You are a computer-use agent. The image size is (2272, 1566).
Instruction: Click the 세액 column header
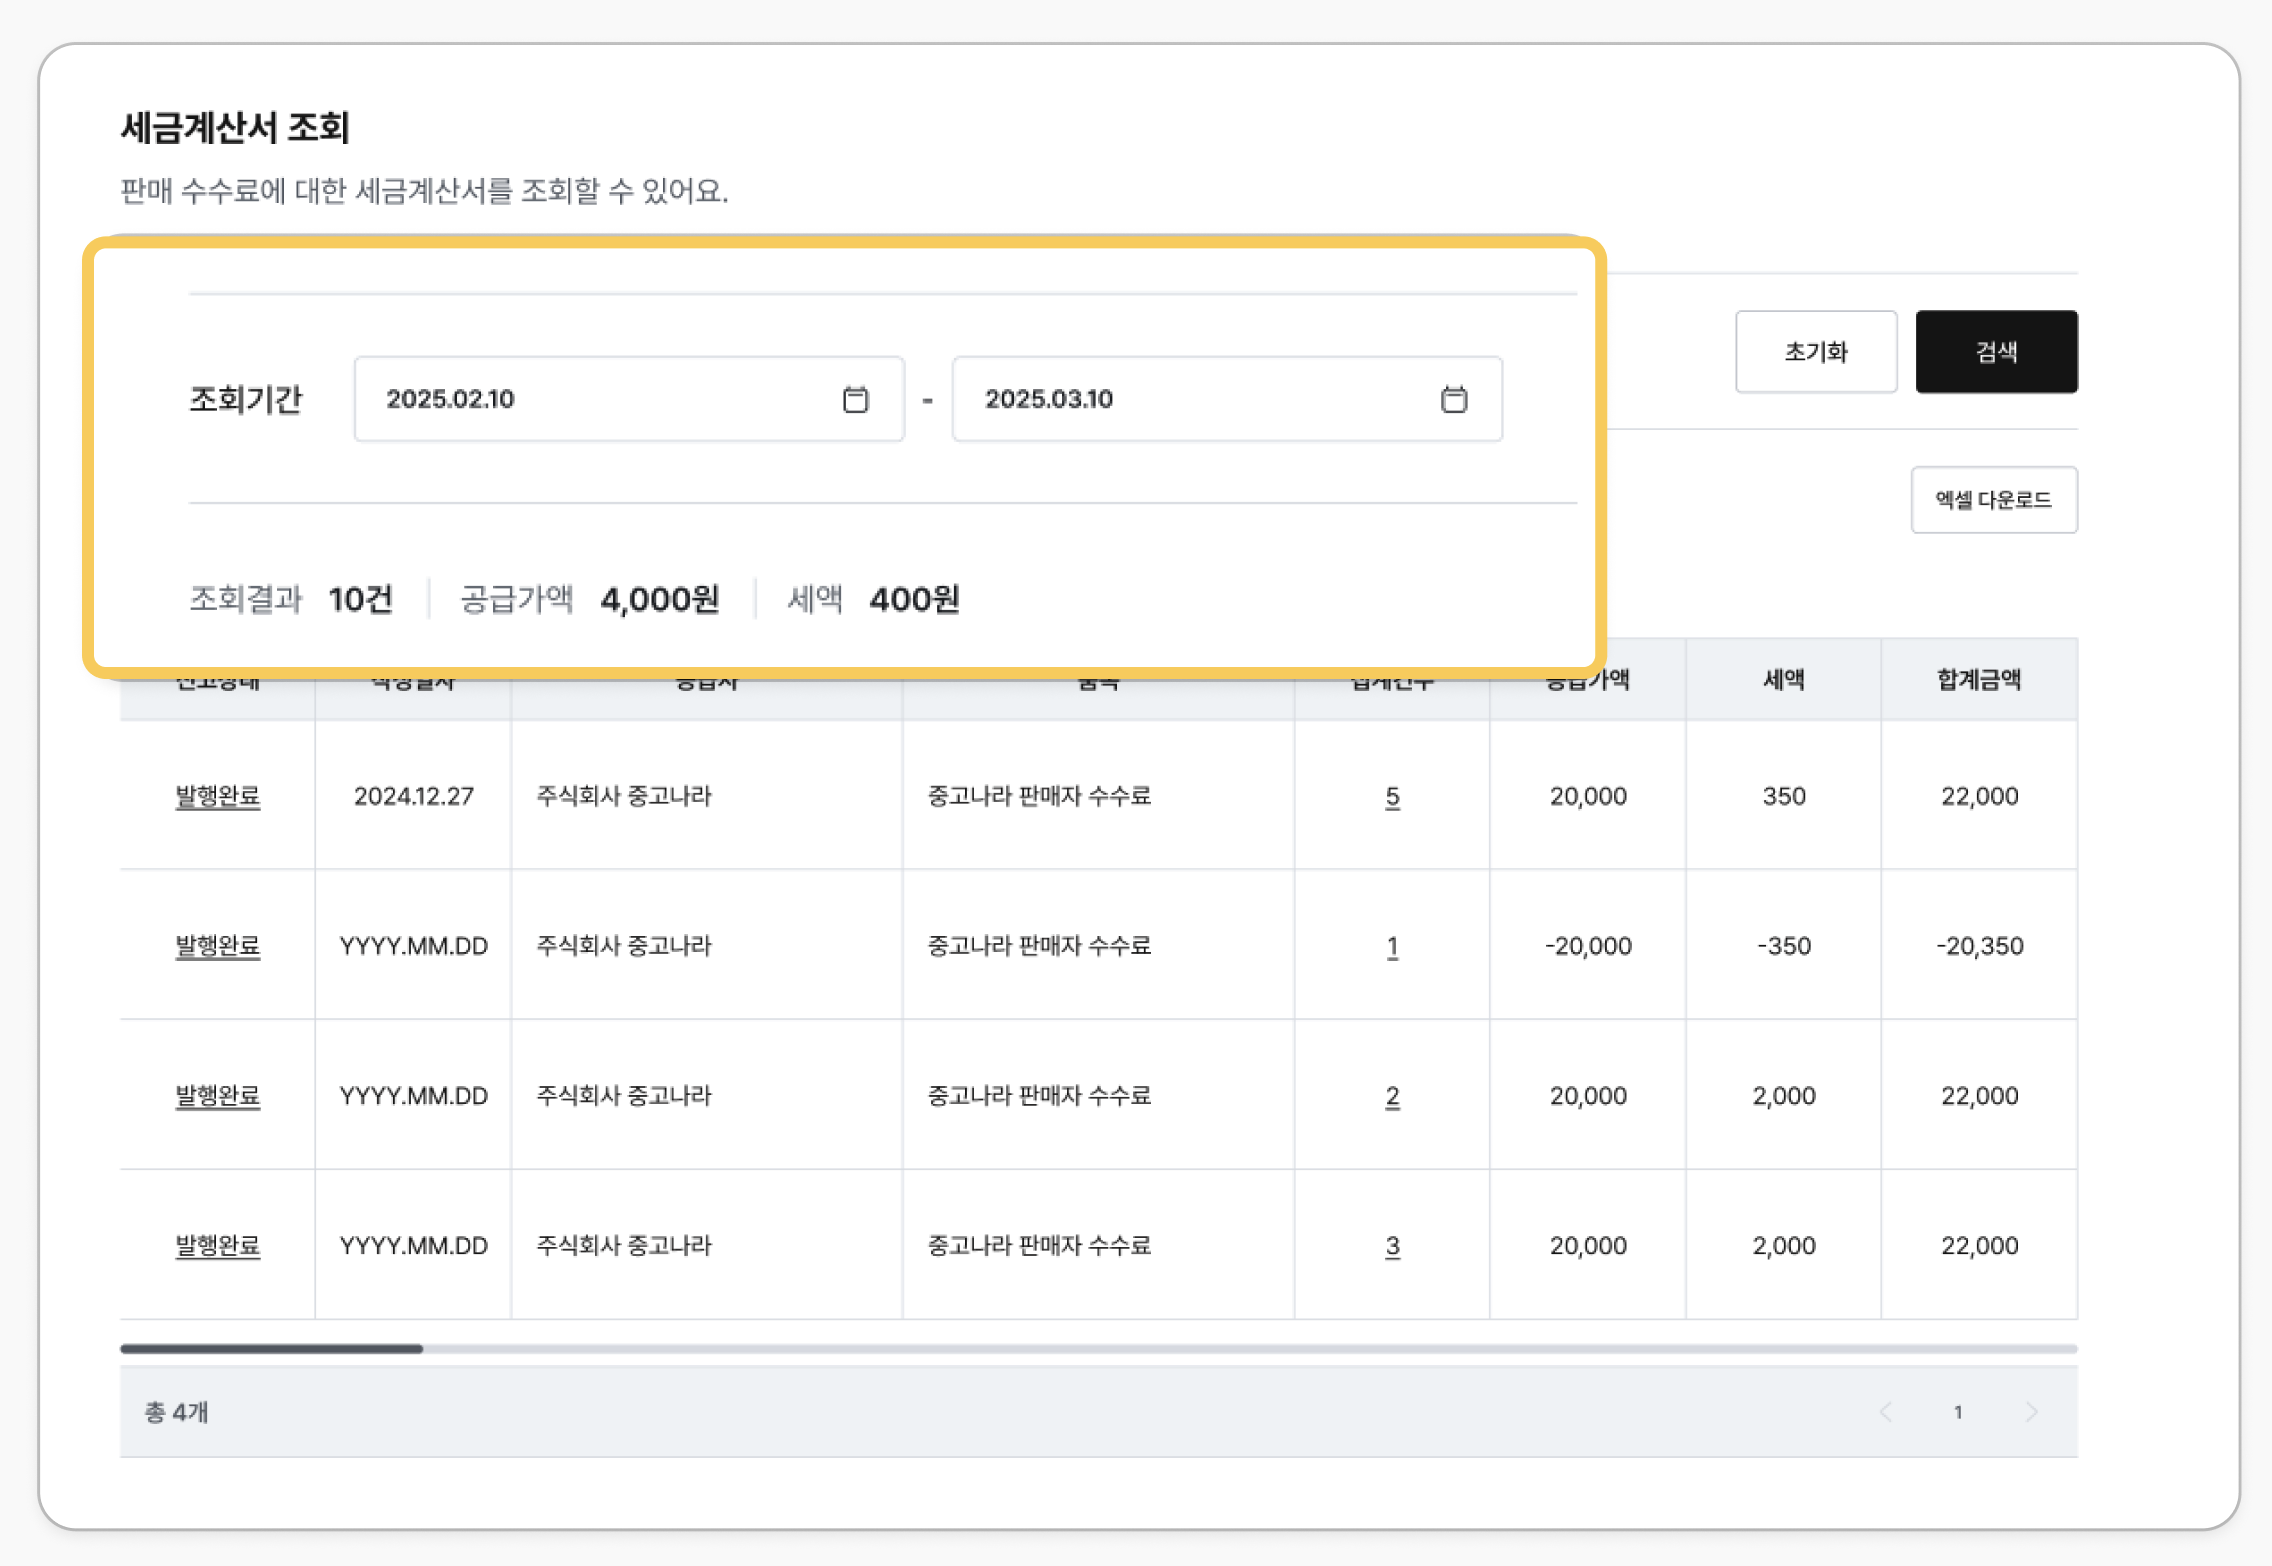pyautogui.click(x=1784, y=680)
